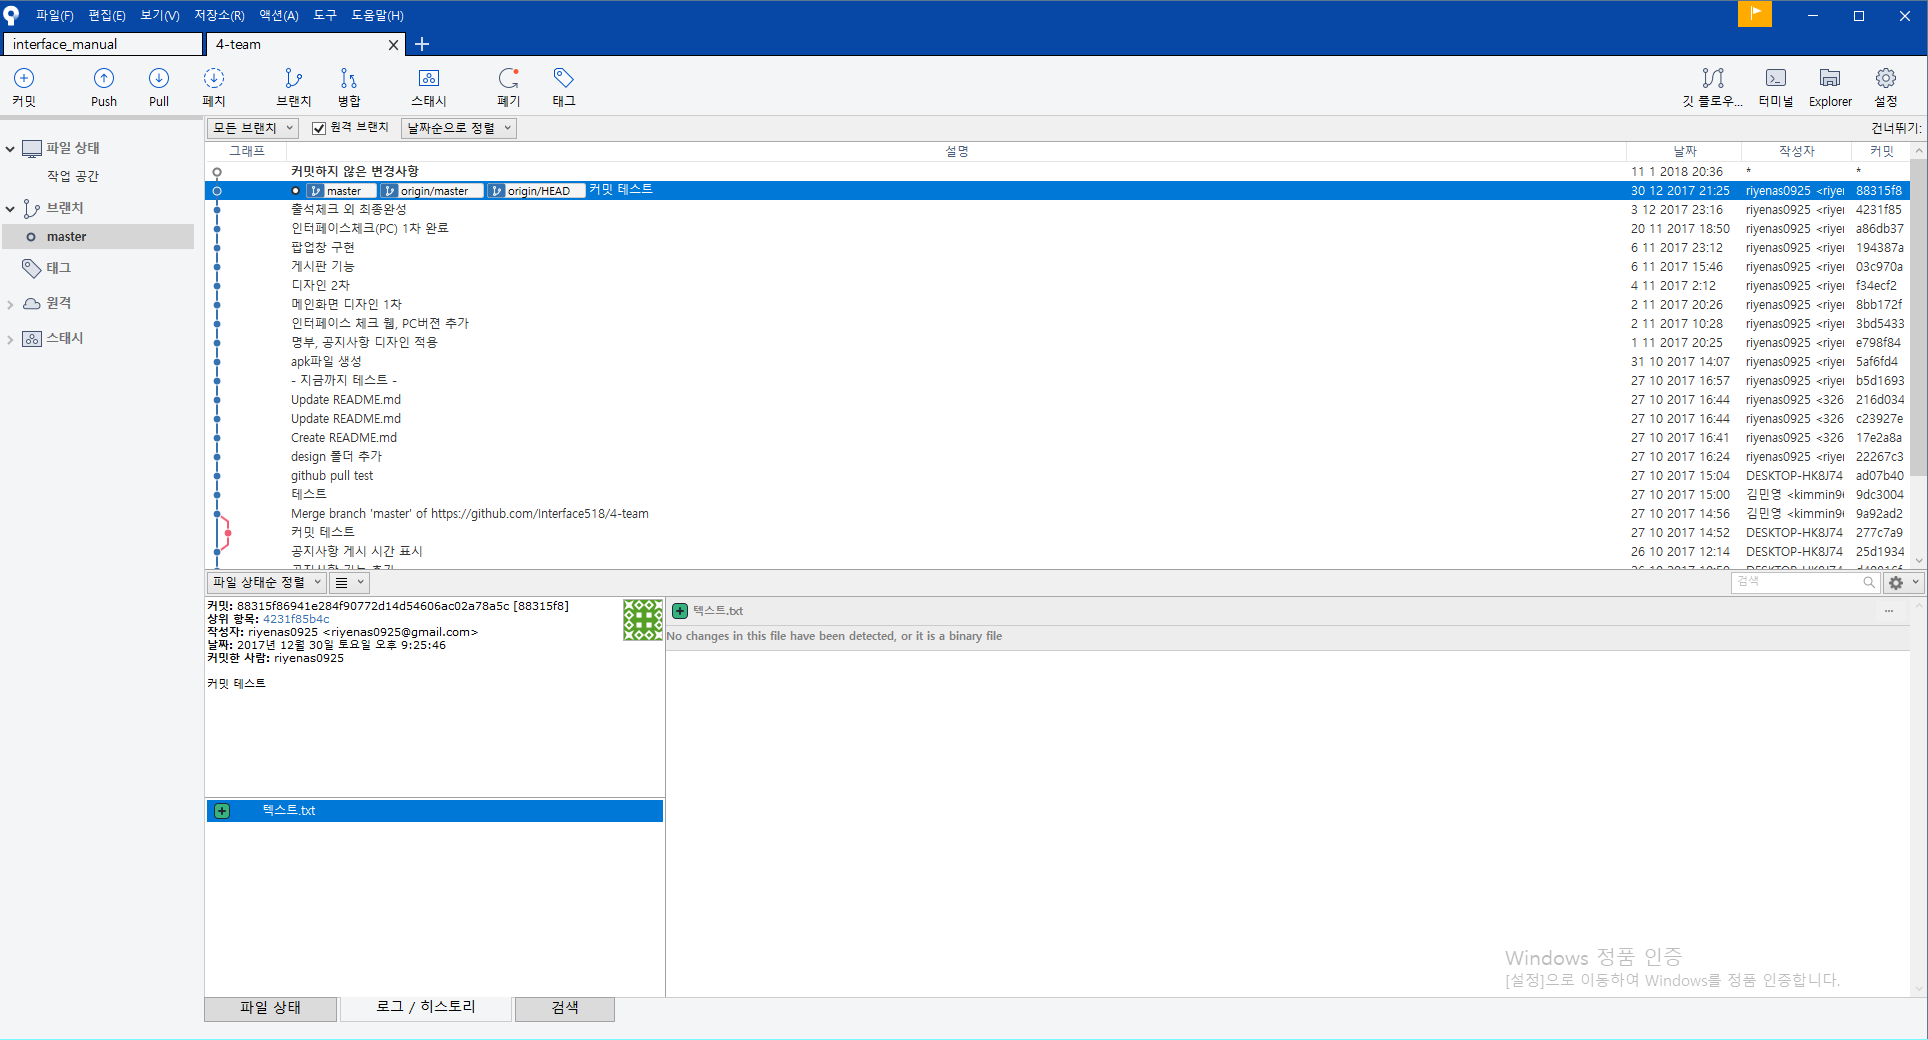Open the 도구 menu

(325, 15)
